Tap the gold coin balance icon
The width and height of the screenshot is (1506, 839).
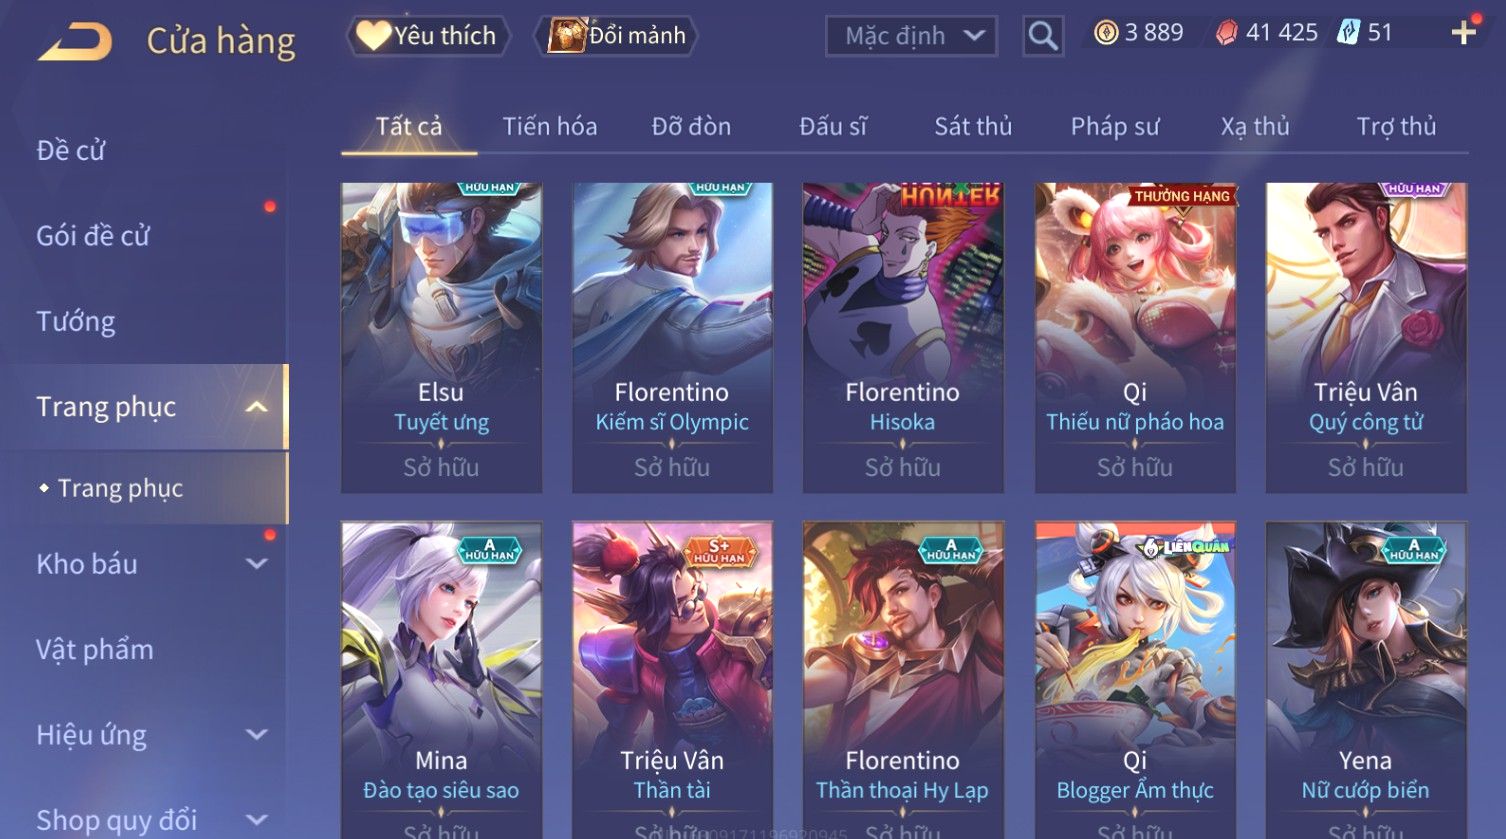pyautogui.click(x=1105, y=33)
